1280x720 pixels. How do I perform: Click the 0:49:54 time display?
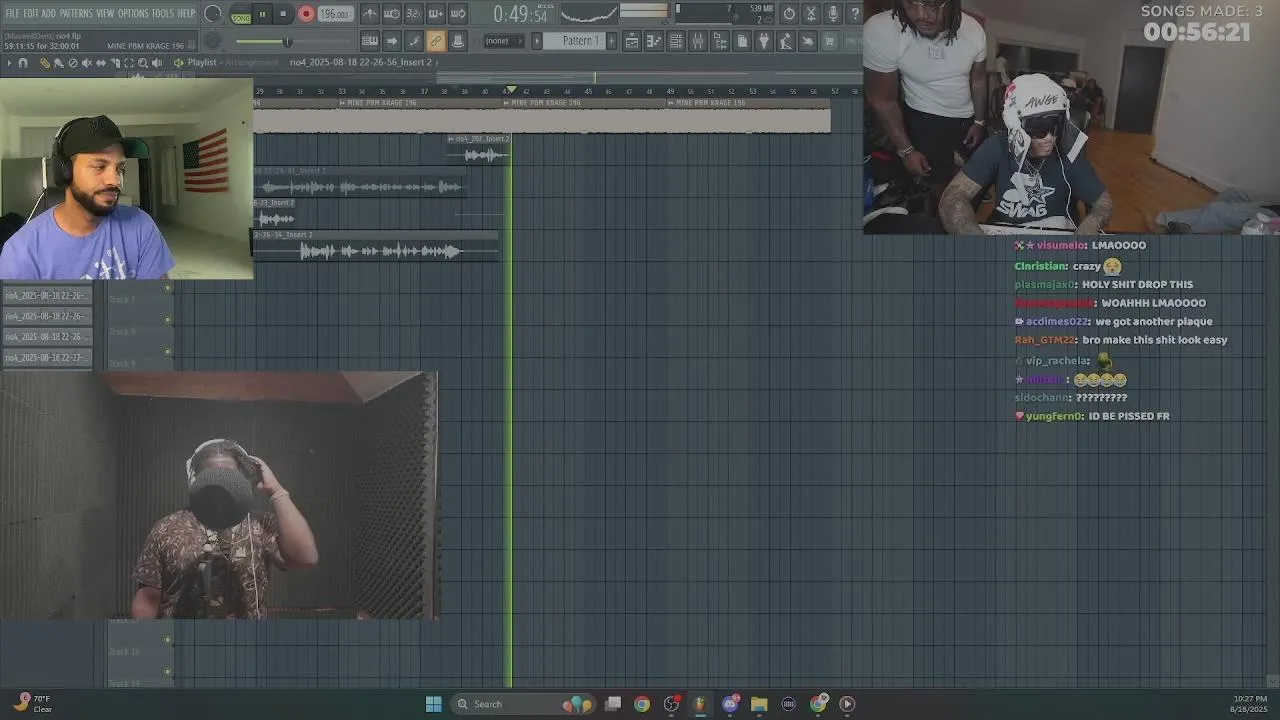point(520,15)
